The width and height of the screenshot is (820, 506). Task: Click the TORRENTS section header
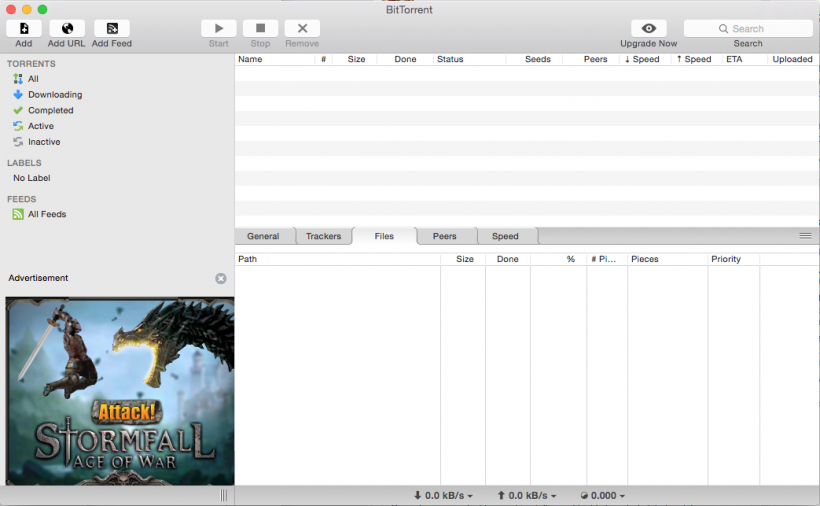31,64
